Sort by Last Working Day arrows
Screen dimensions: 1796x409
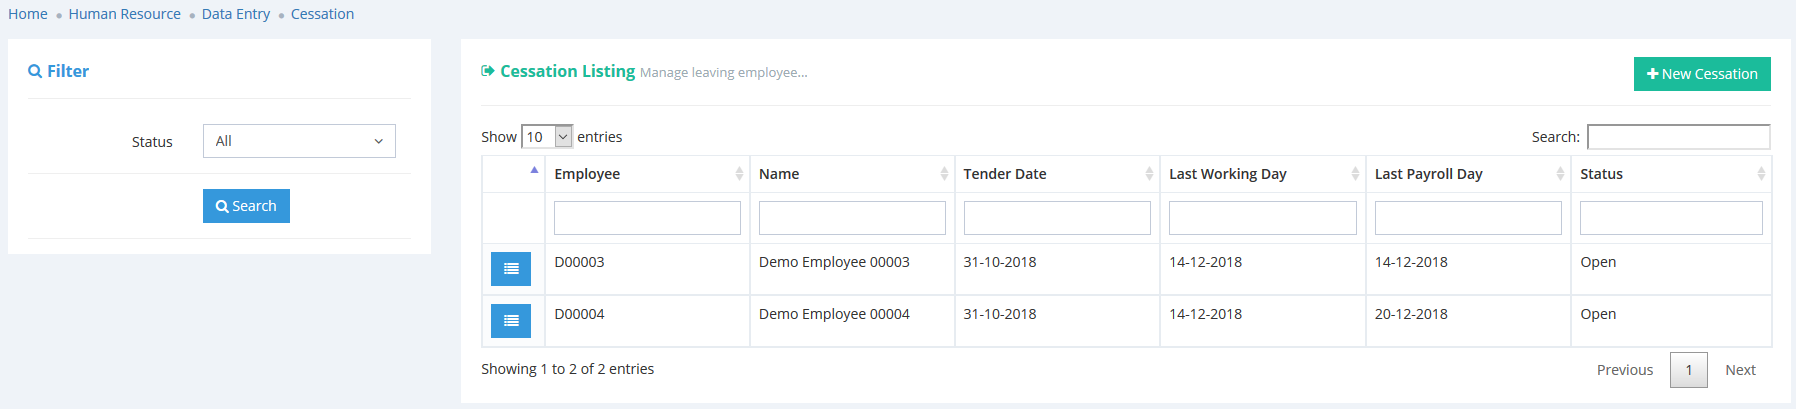(1355, 174)
